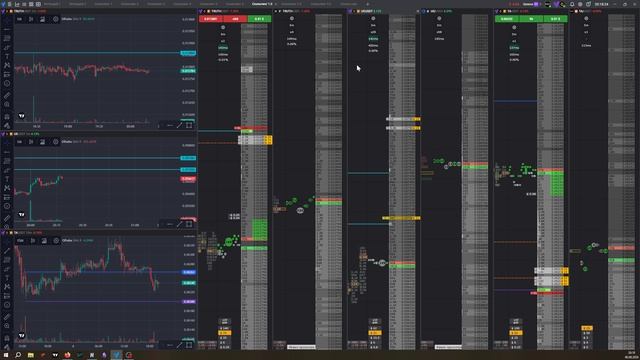Screen dimensions: 640x360
Task: Click the purple horizontal line label on bottom chart
Action: [x=189, y=302]
